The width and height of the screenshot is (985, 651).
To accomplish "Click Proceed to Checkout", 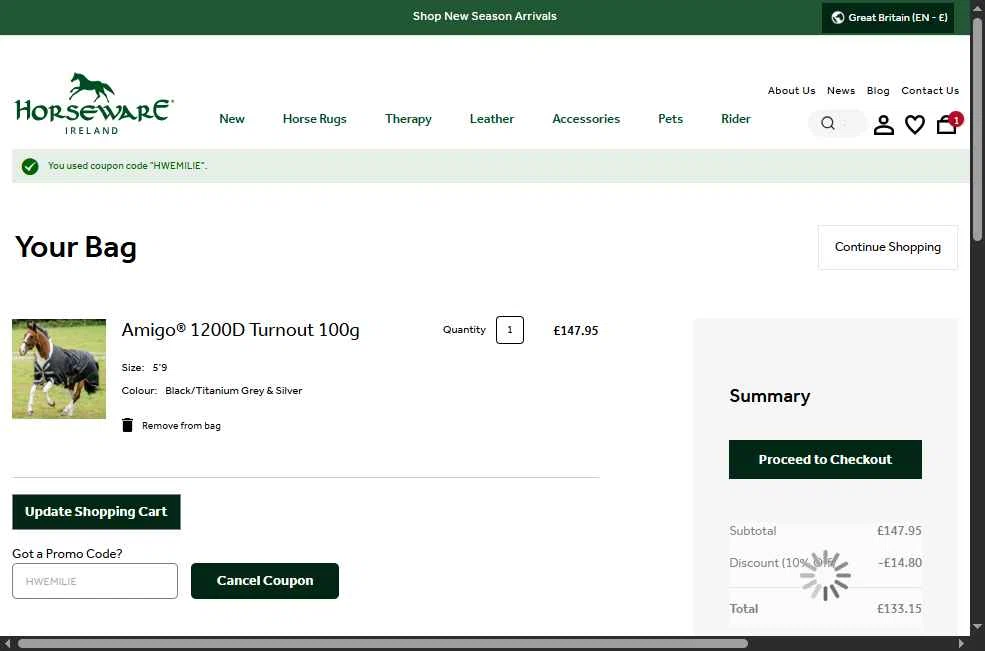I will point(825,459).
